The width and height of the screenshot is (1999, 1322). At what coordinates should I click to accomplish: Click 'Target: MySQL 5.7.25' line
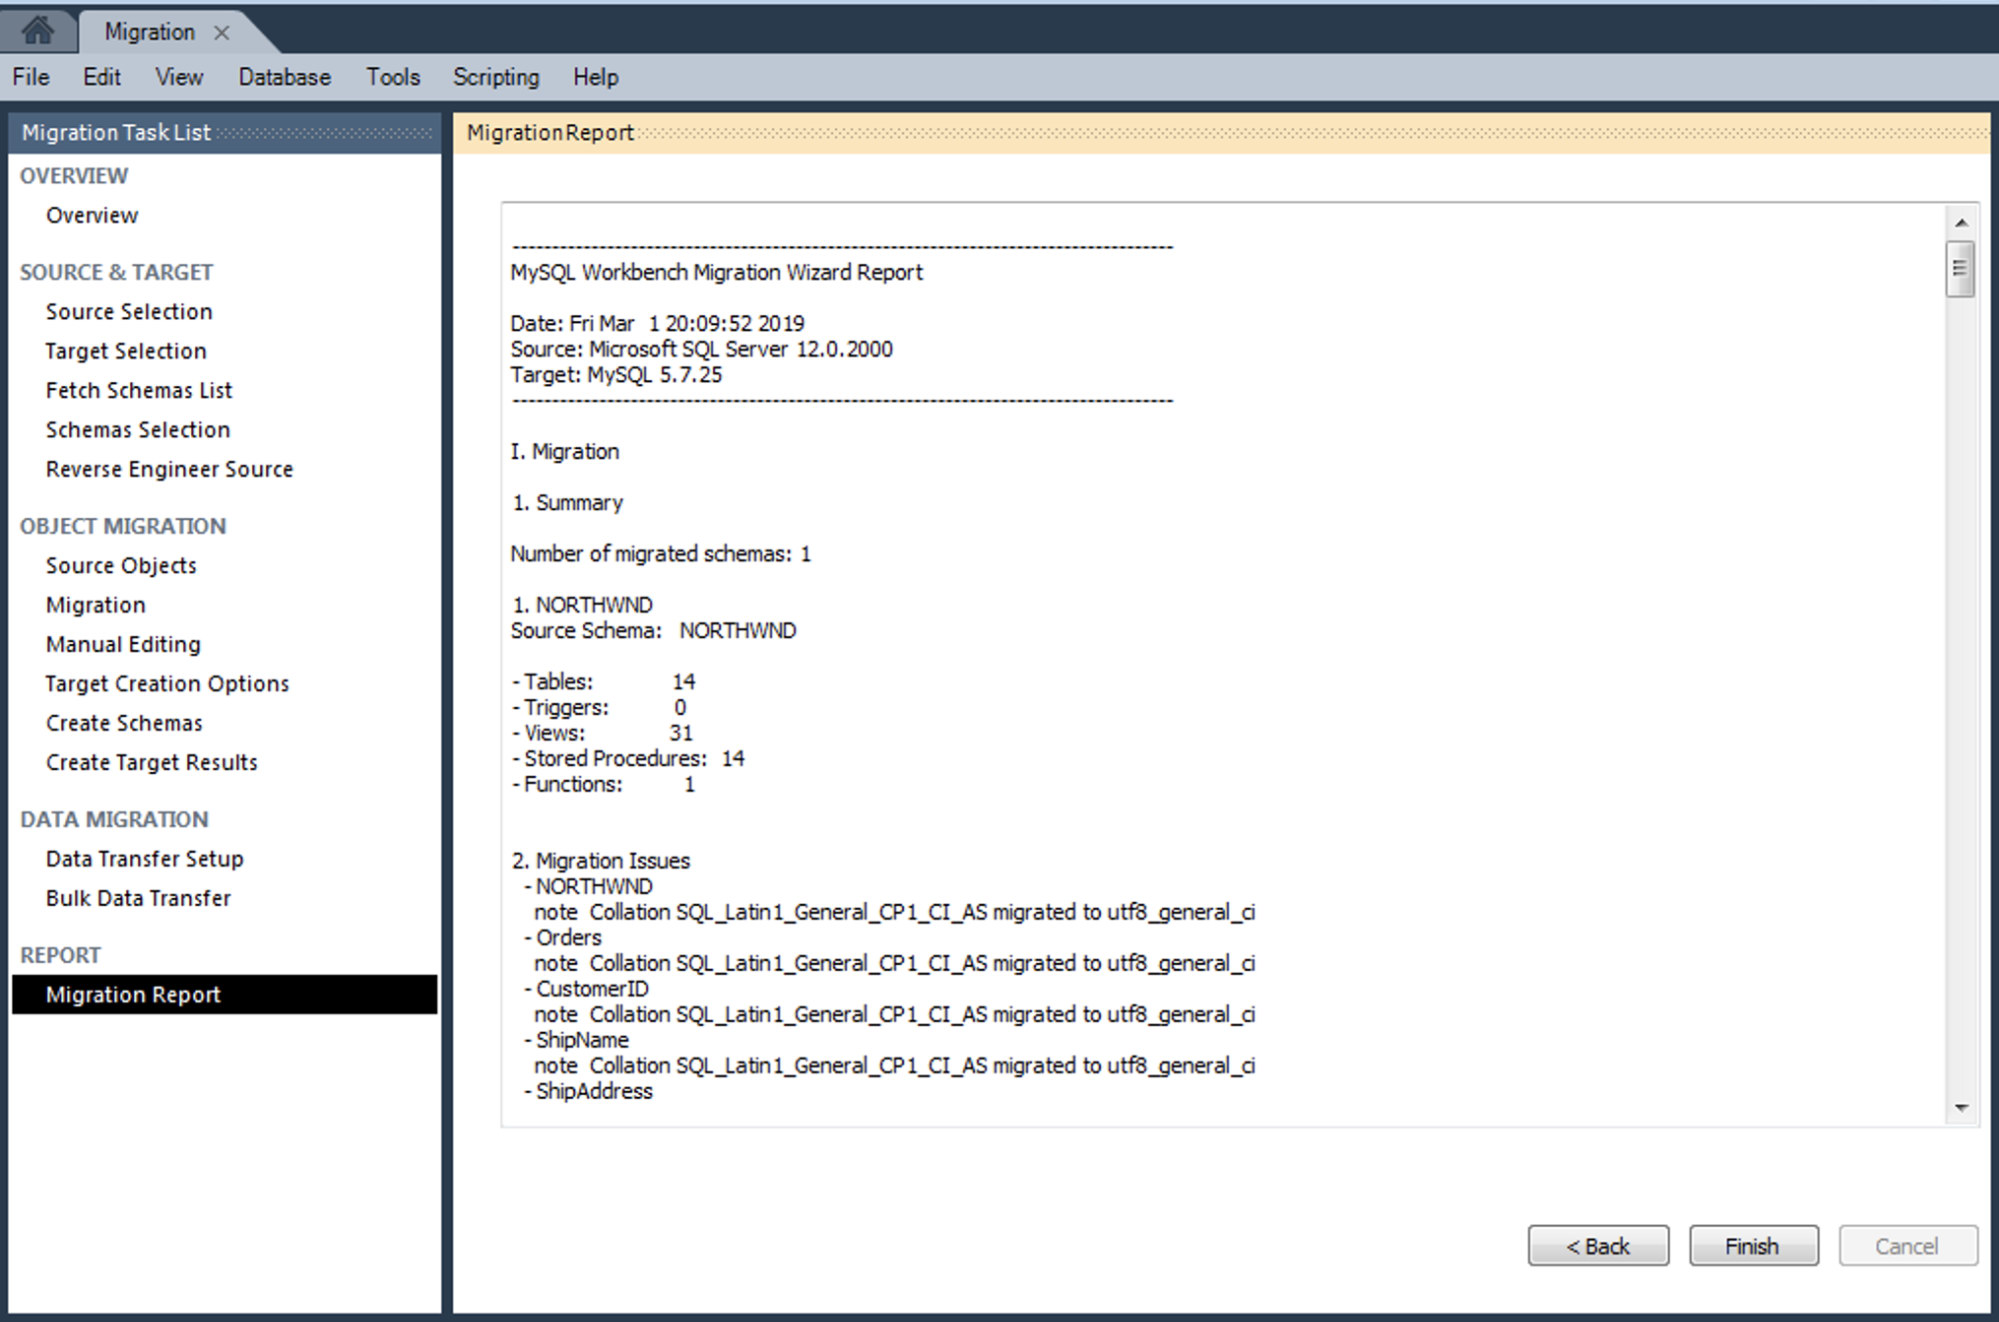tap(616, 375)
